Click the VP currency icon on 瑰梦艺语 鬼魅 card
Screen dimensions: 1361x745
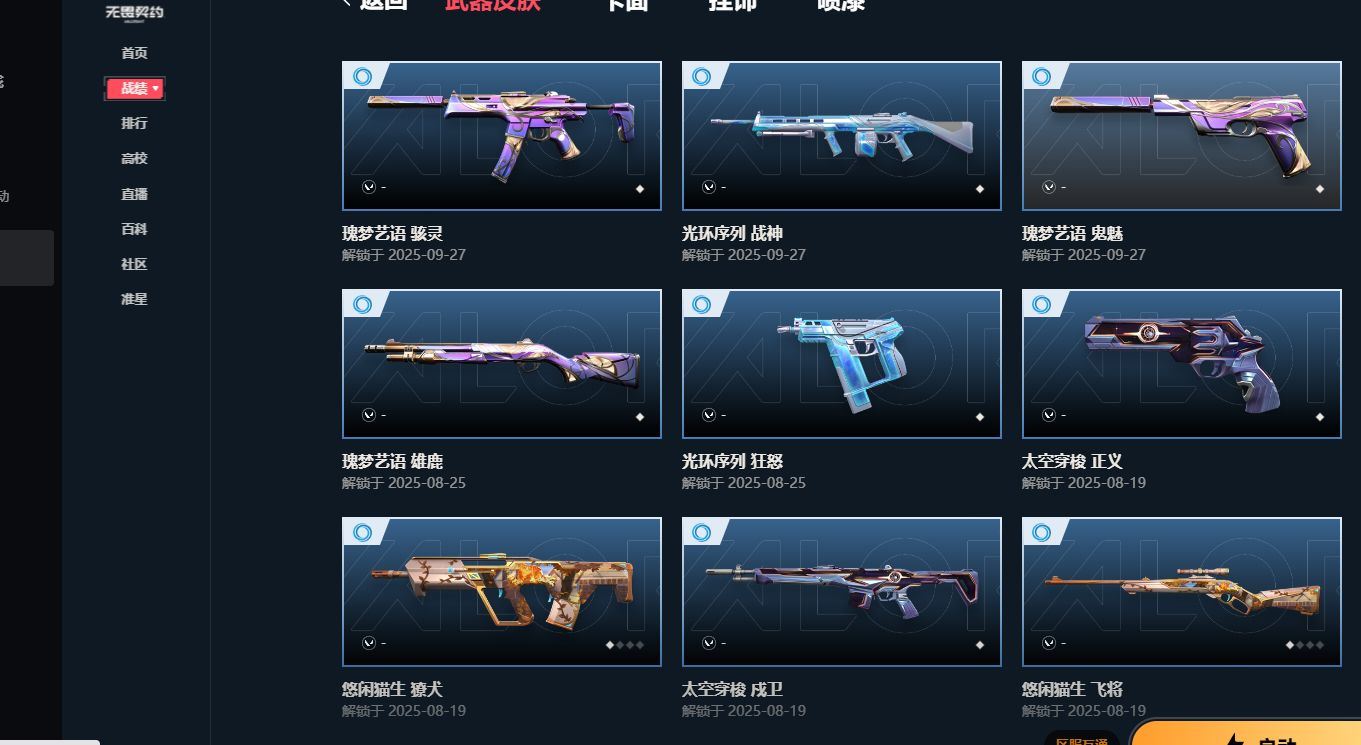pyautogui.click(x=1049, y=187)
